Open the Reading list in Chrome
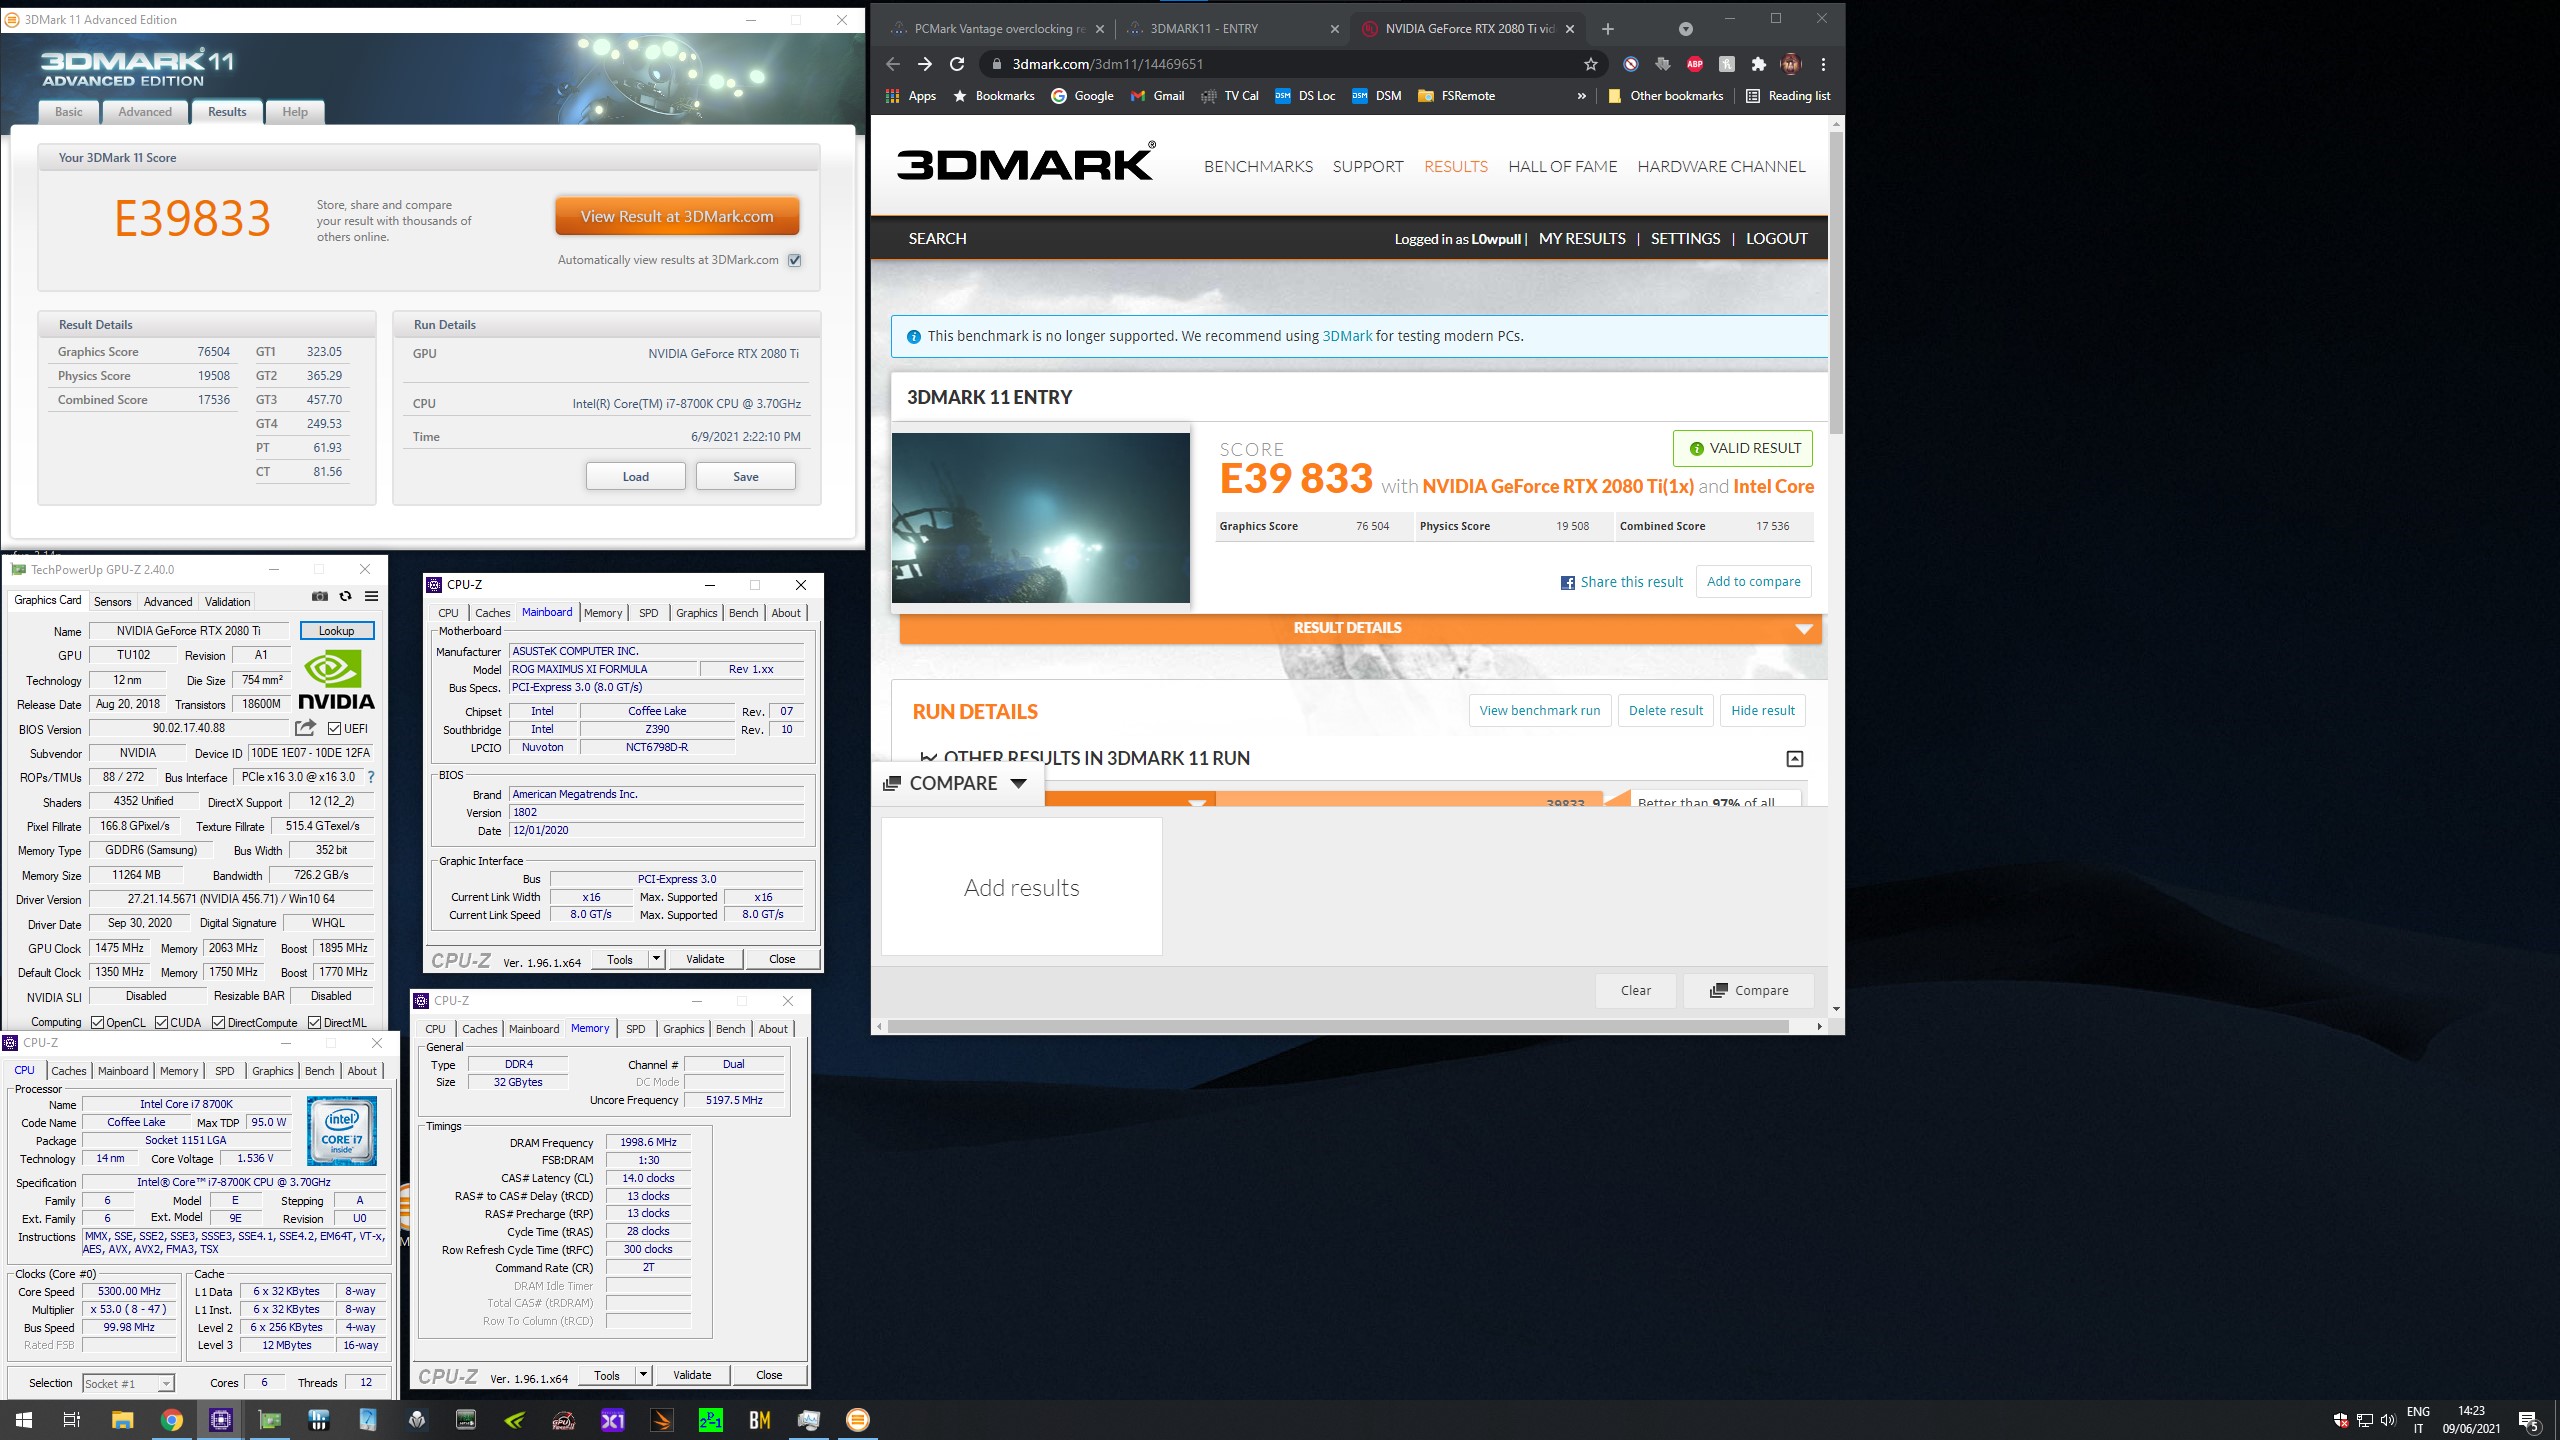 click(x=1788, y=96)
